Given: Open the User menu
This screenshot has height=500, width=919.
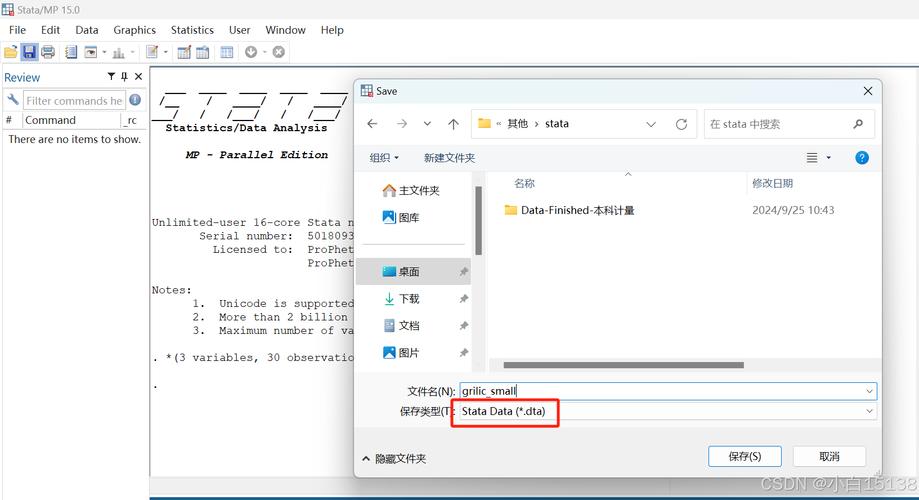Looking at the screenshot, I should click(x=240, y=30).
